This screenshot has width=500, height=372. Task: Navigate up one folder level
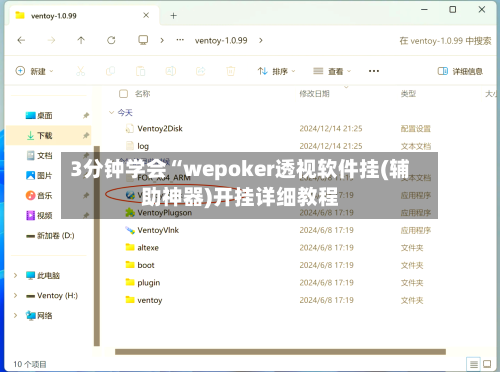pos(81,40)
